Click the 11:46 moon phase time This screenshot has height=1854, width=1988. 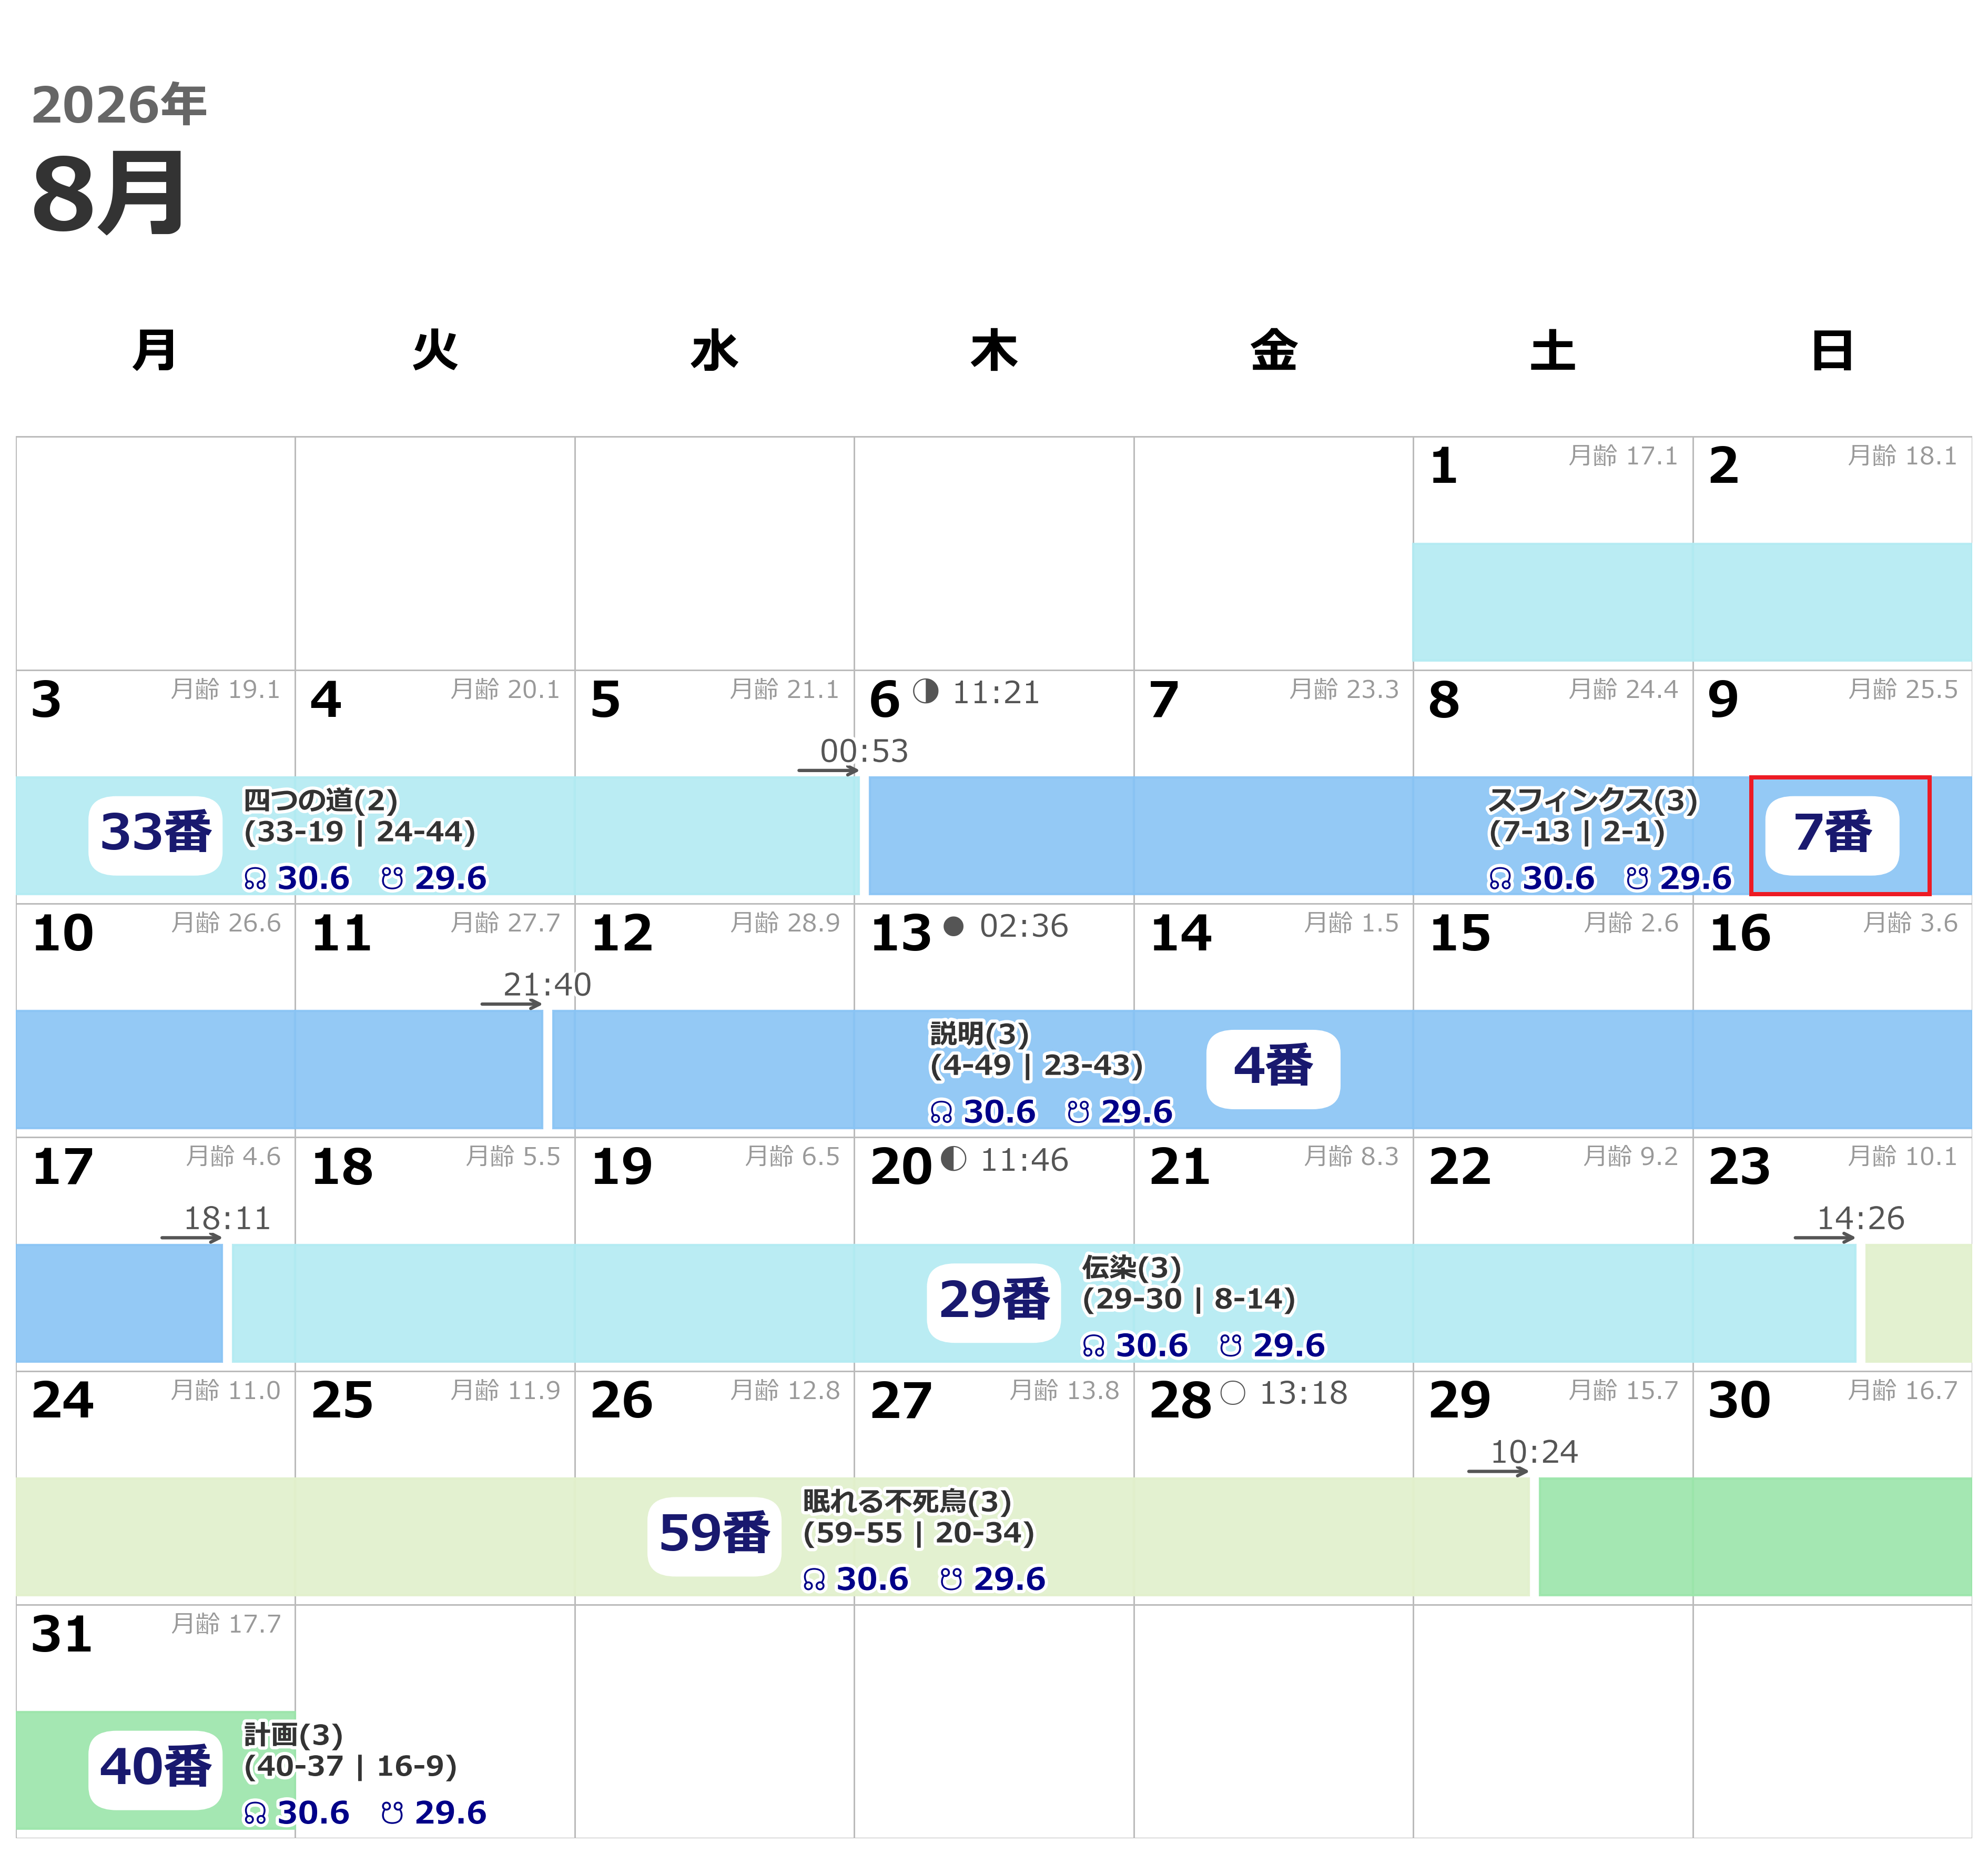(x=1023, y=1160)
